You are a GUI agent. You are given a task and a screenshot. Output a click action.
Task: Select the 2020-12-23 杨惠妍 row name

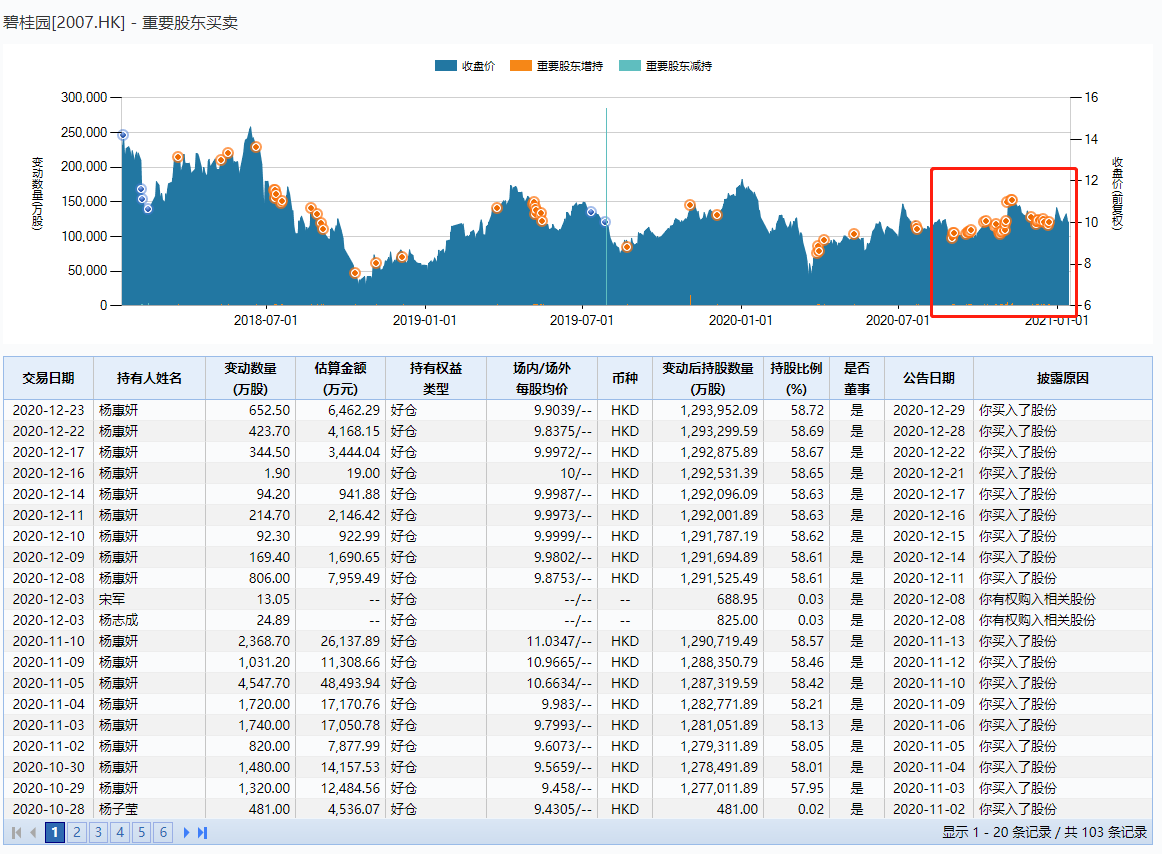tap(118, 410)
